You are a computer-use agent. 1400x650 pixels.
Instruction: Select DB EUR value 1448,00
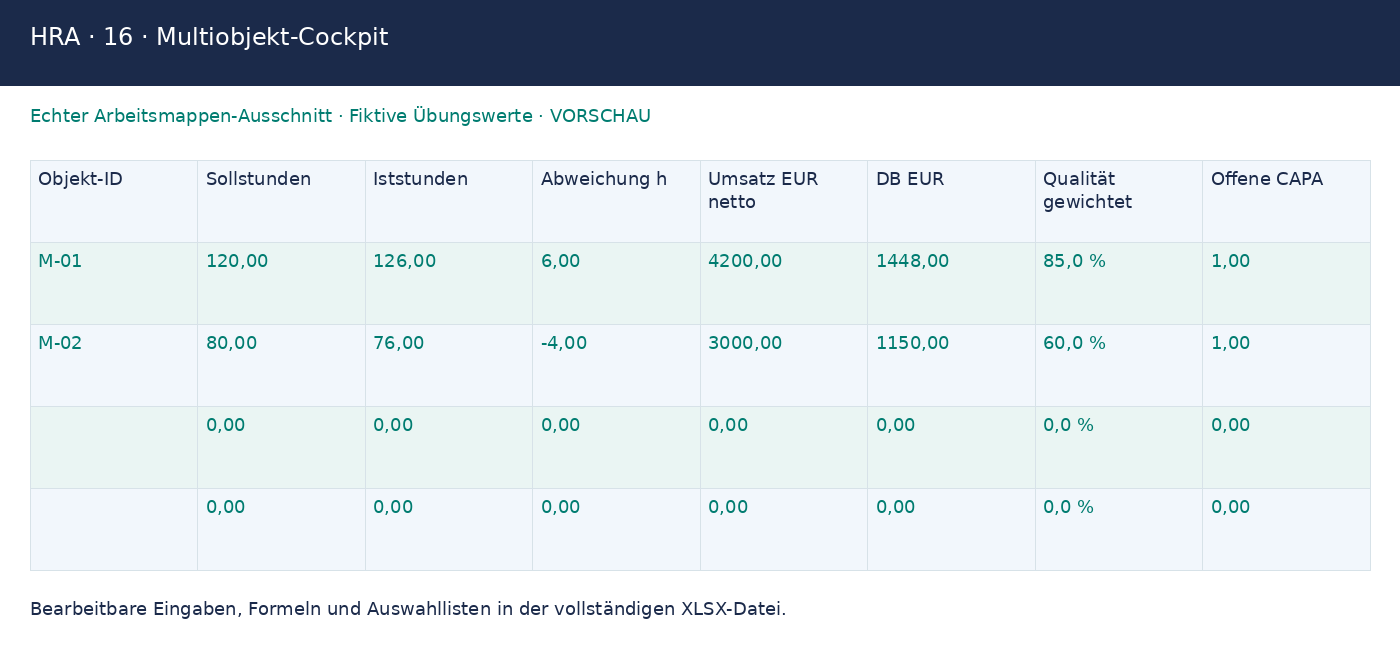point(951,283)
